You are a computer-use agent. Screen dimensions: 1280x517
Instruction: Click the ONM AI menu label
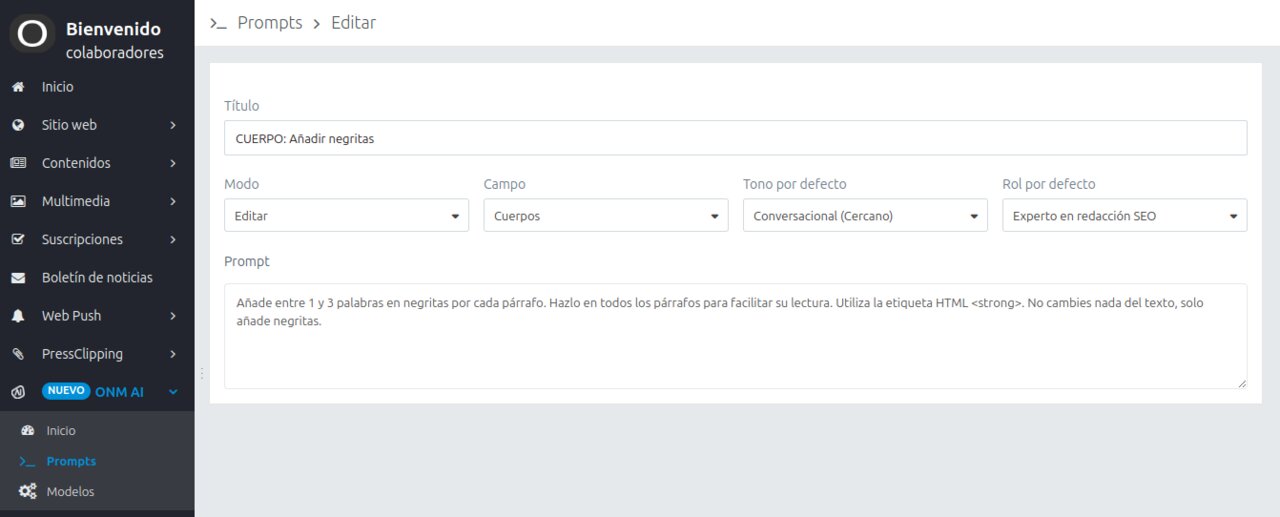point(119,391)
